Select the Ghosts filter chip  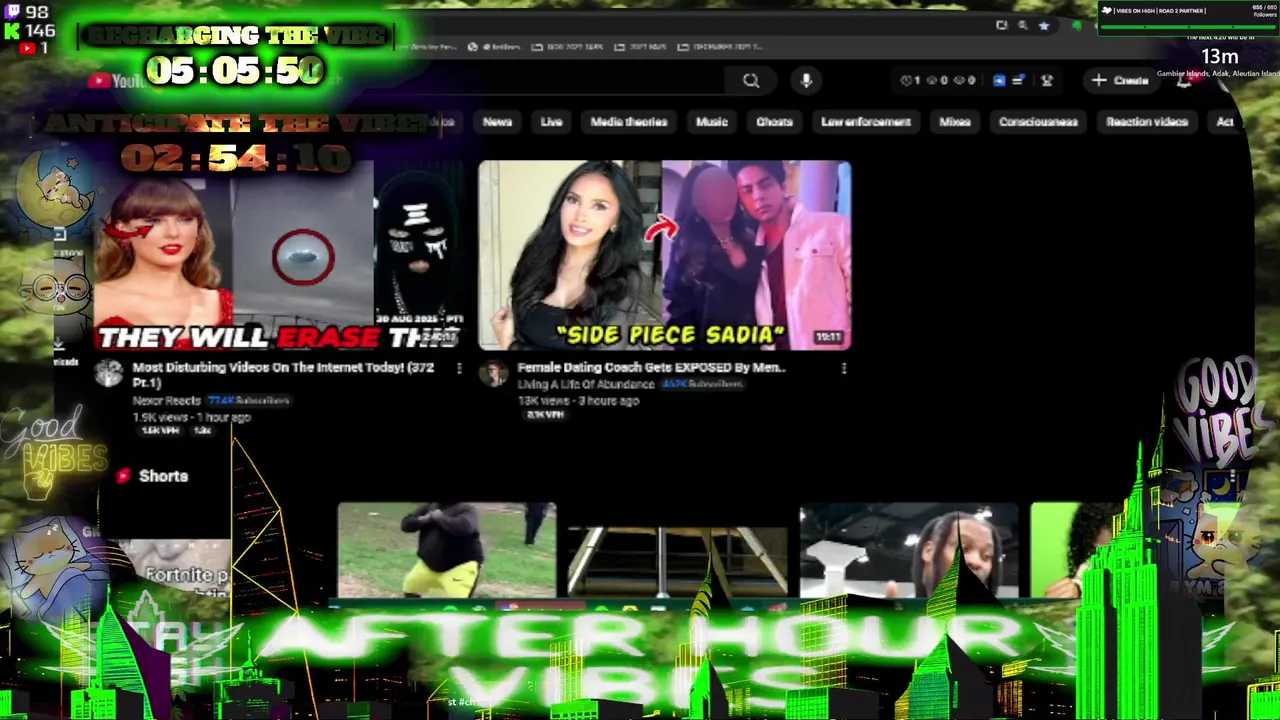(774, 122)
